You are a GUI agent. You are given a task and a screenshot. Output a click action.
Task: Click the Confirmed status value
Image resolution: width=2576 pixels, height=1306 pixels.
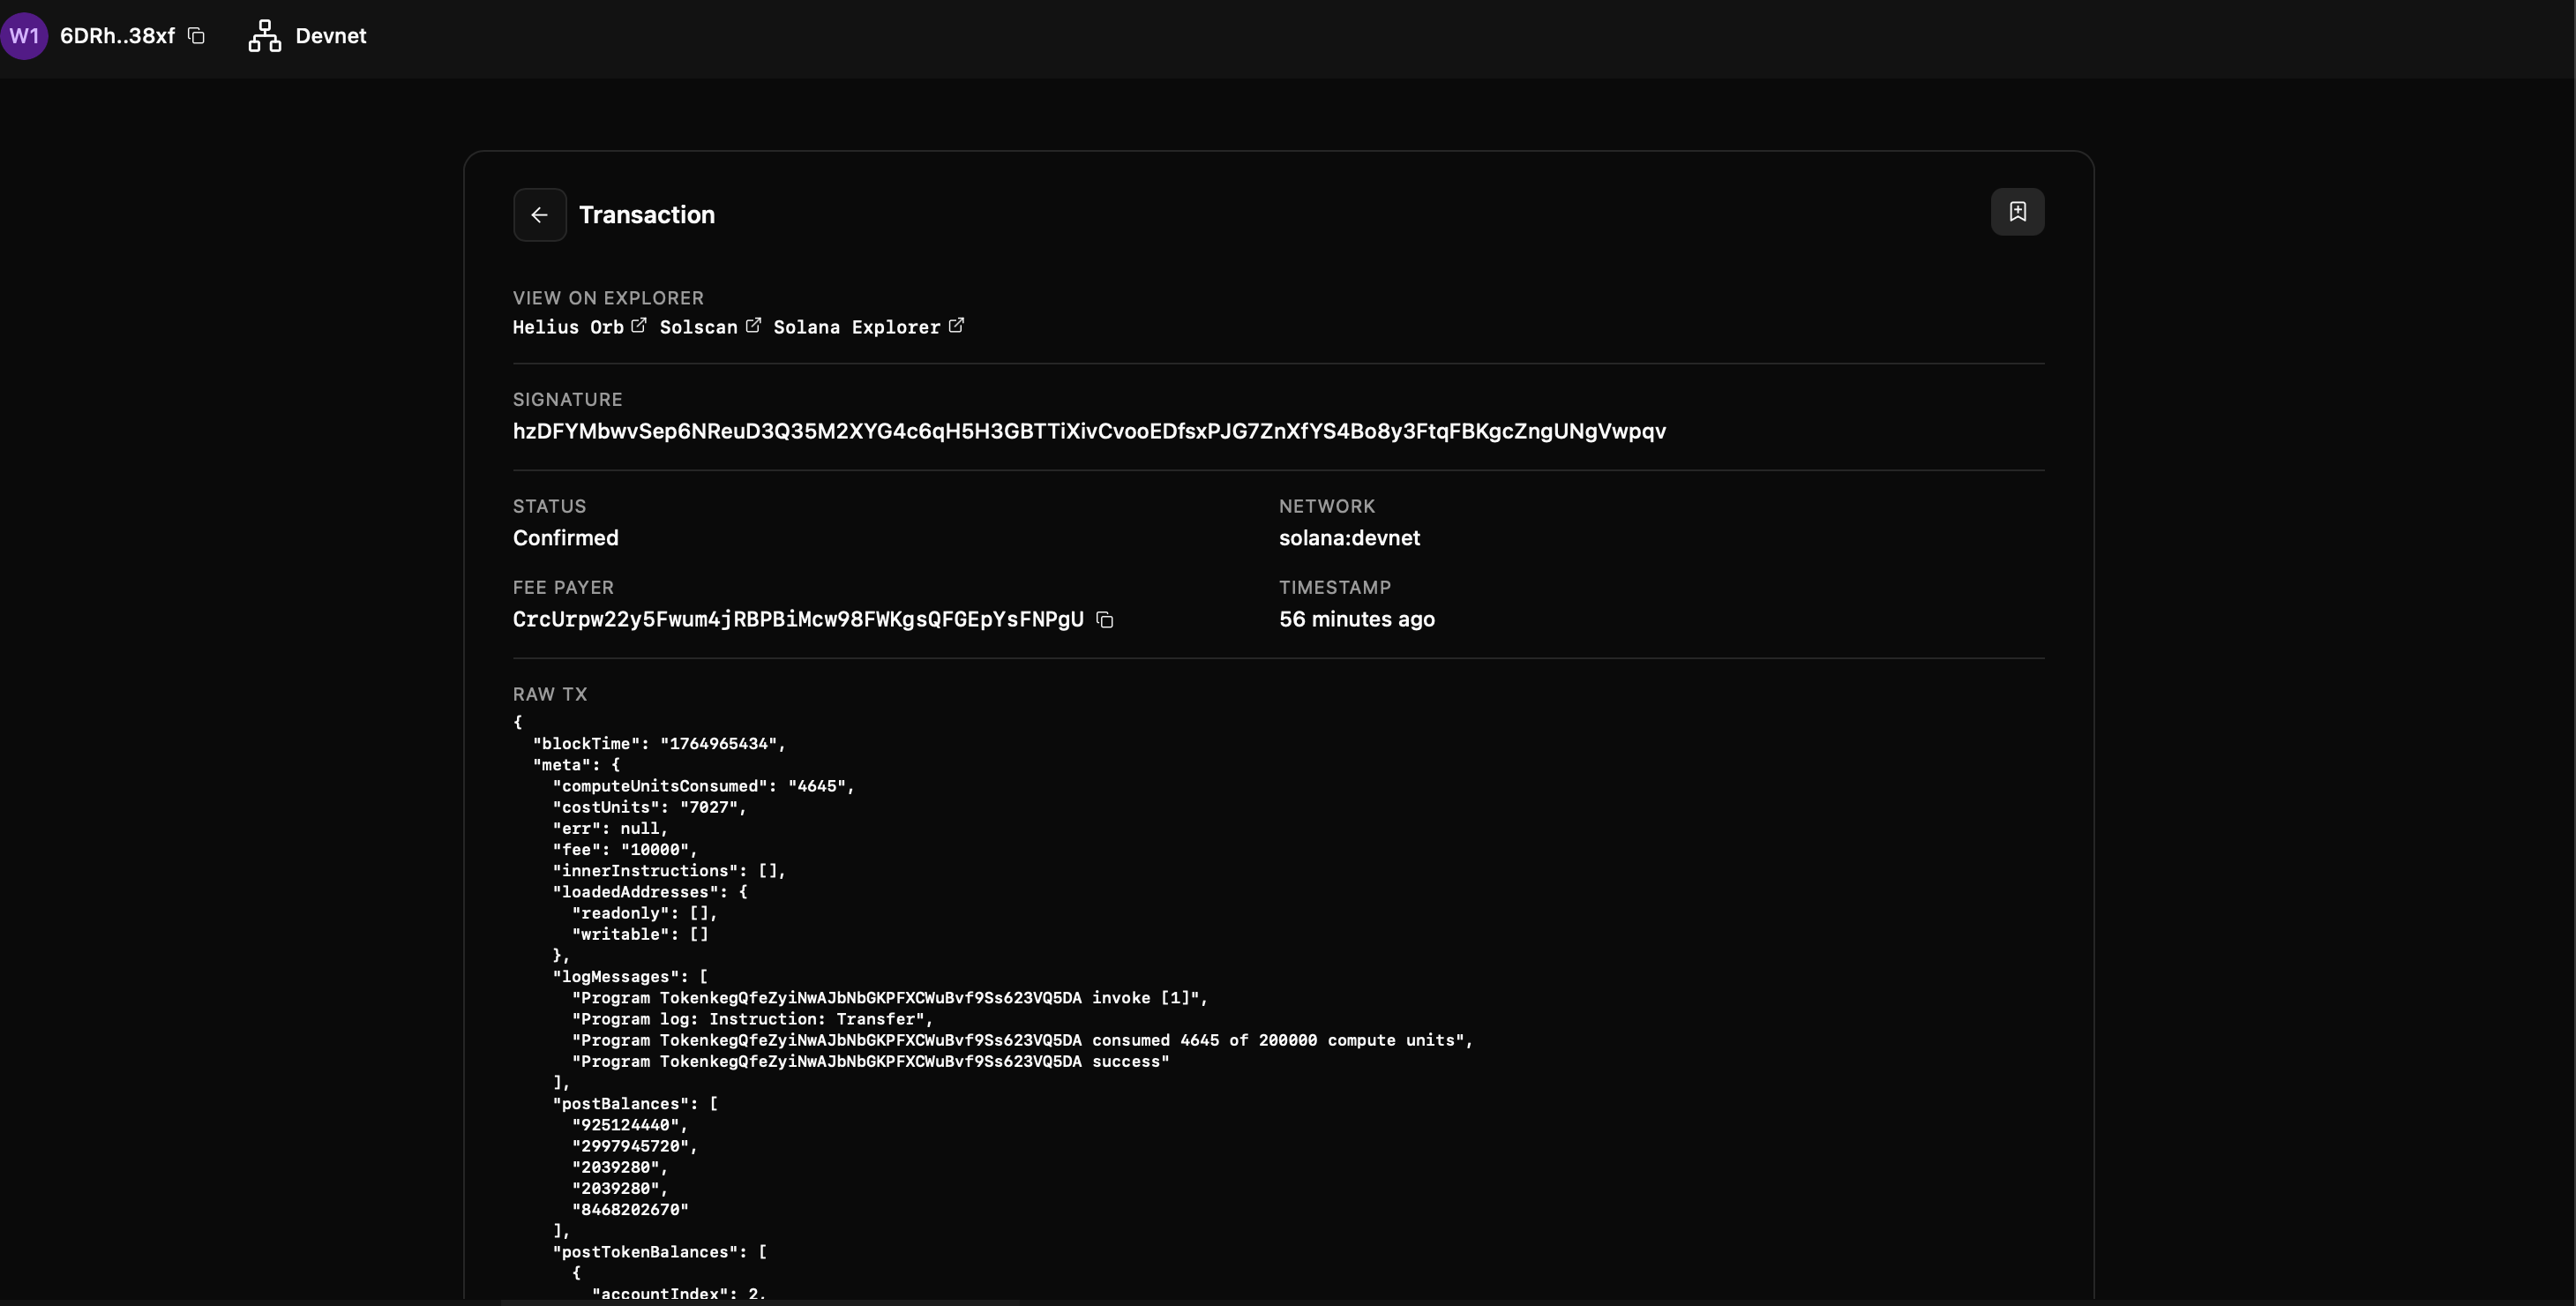click(x=565, y=538)
